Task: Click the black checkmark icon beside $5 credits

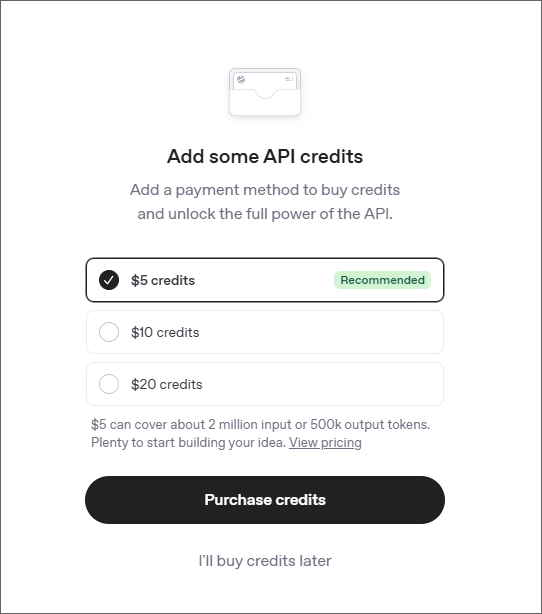Action: click(109, 280)
